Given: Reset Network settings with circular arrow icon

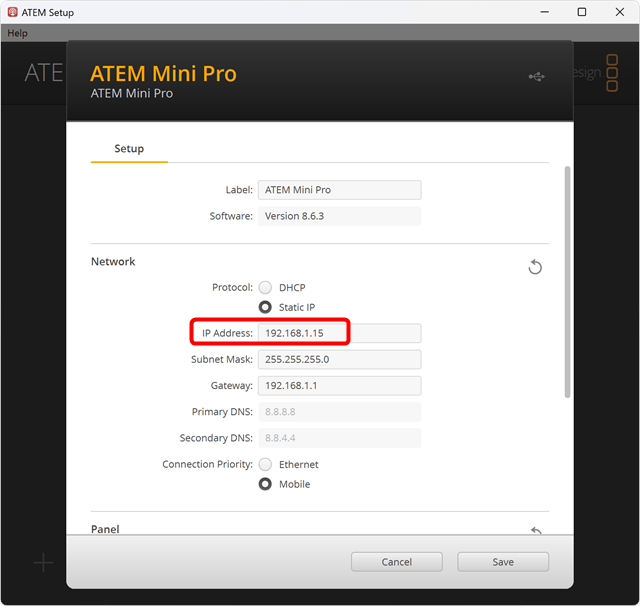Looking at the screenshot, I should [535, 267].
